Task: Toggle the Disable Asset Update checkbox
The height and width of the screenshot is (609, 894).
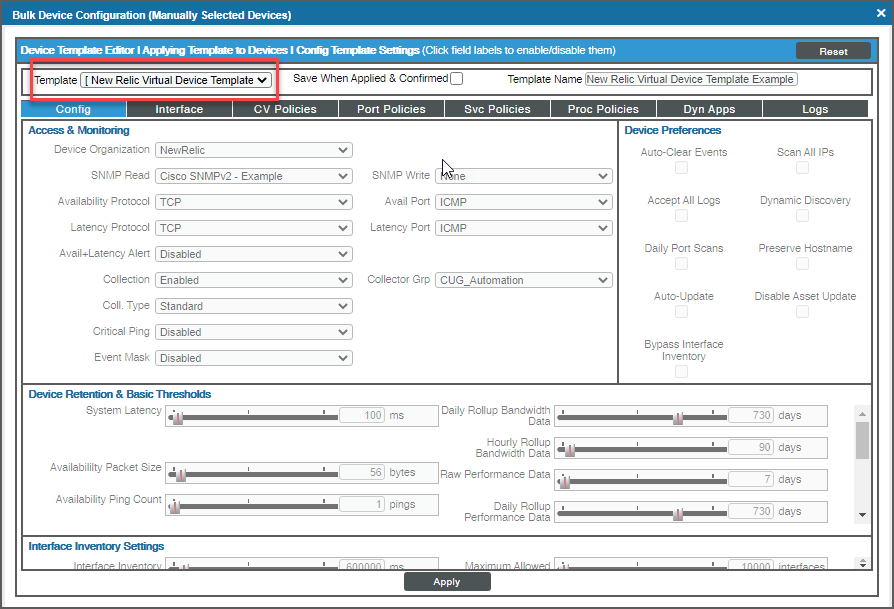Action: tap(802, 311)
